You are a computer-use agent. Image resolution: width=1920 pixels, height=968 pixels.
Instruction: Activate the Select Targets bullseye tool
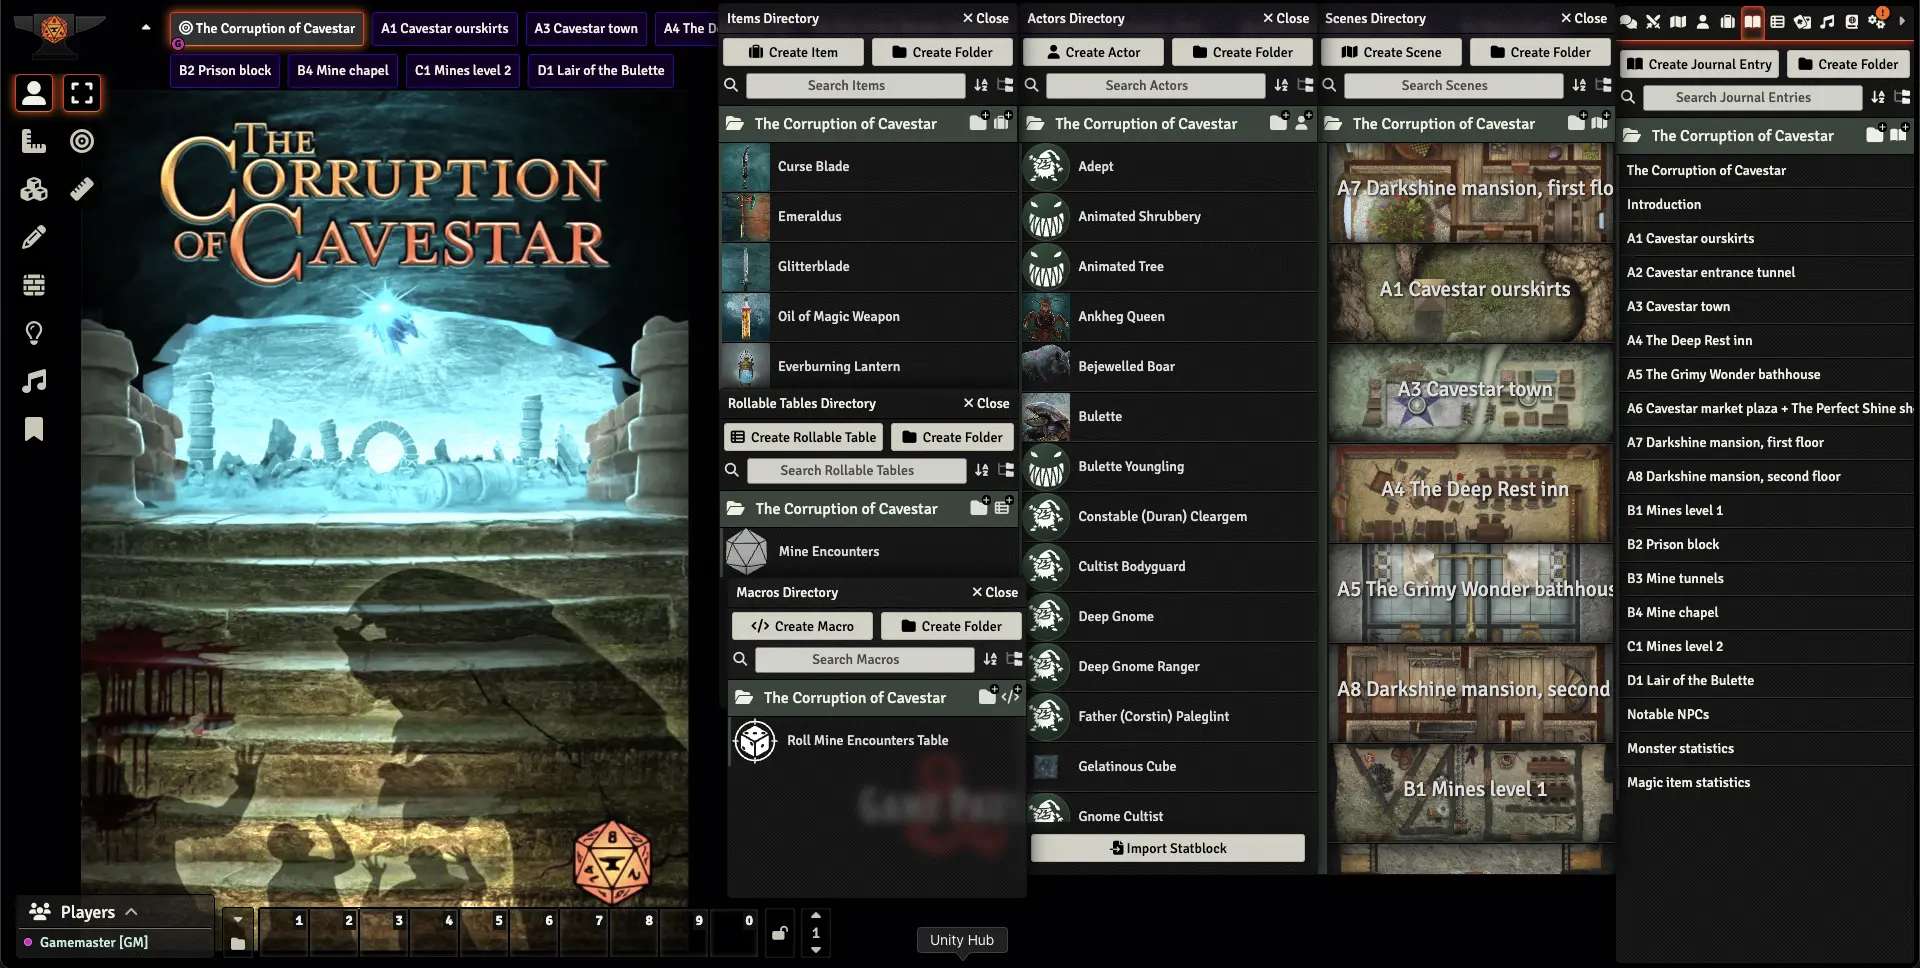coord(82,141)
